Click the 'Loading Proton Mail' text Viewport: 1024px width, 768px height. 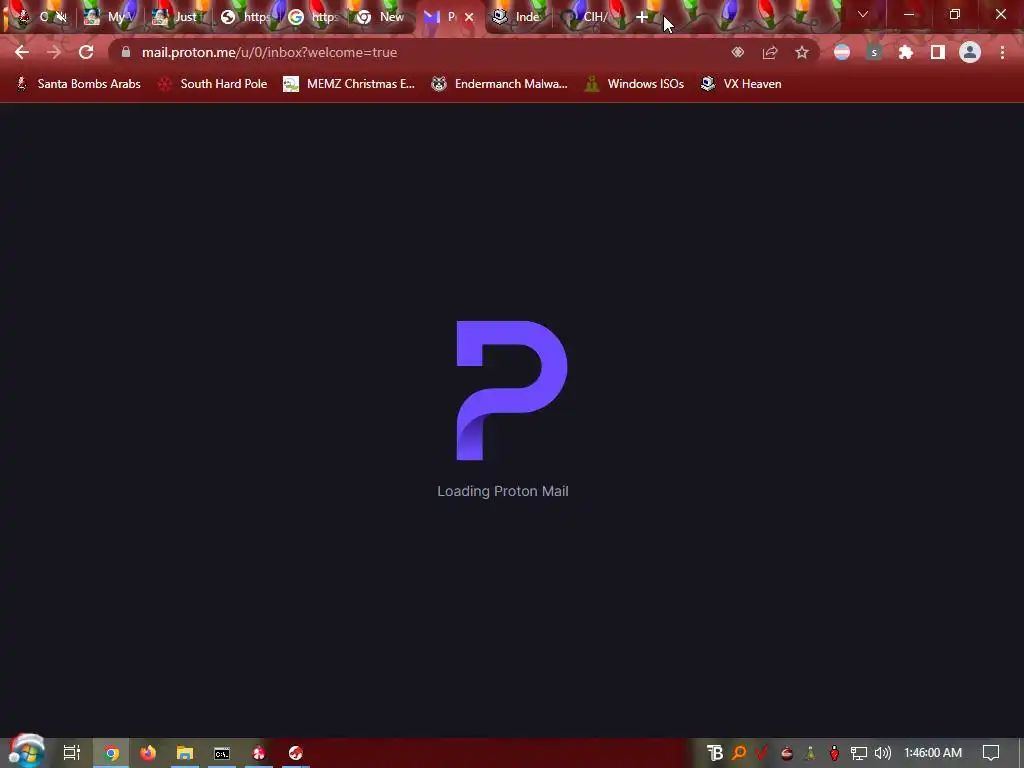coord(503,491)
